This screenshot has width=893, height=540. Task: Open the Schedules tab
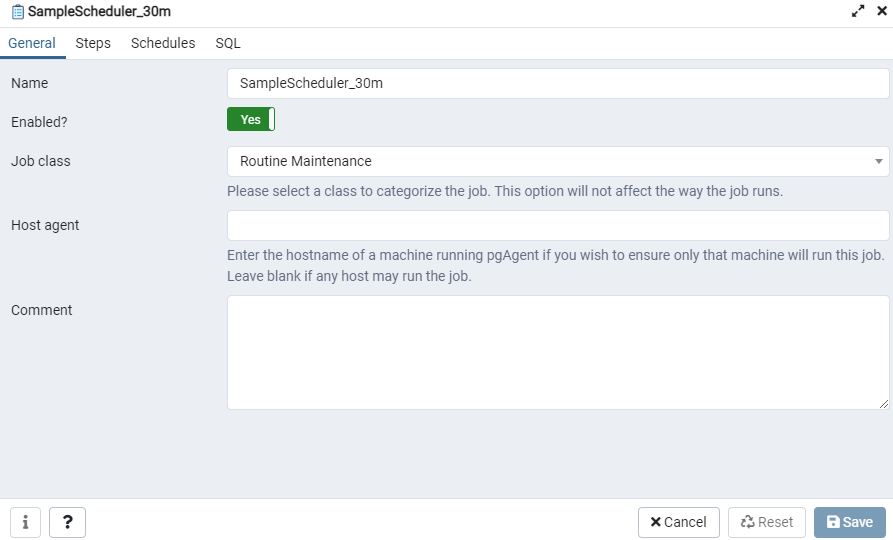163,43
